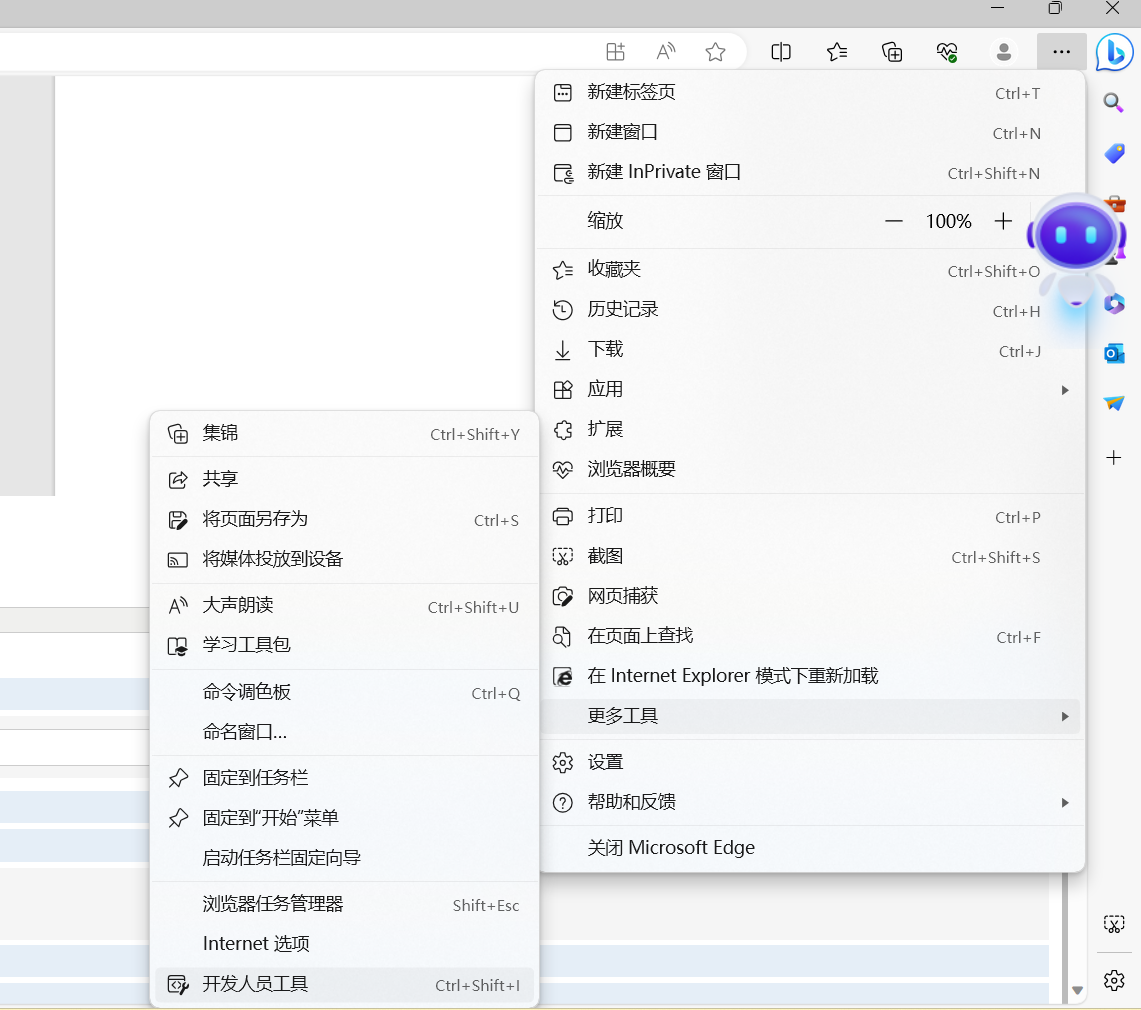Screen dimensions: 1141x1010
Task: Open sidebar settings gear icon
Action: [1113, 980]
